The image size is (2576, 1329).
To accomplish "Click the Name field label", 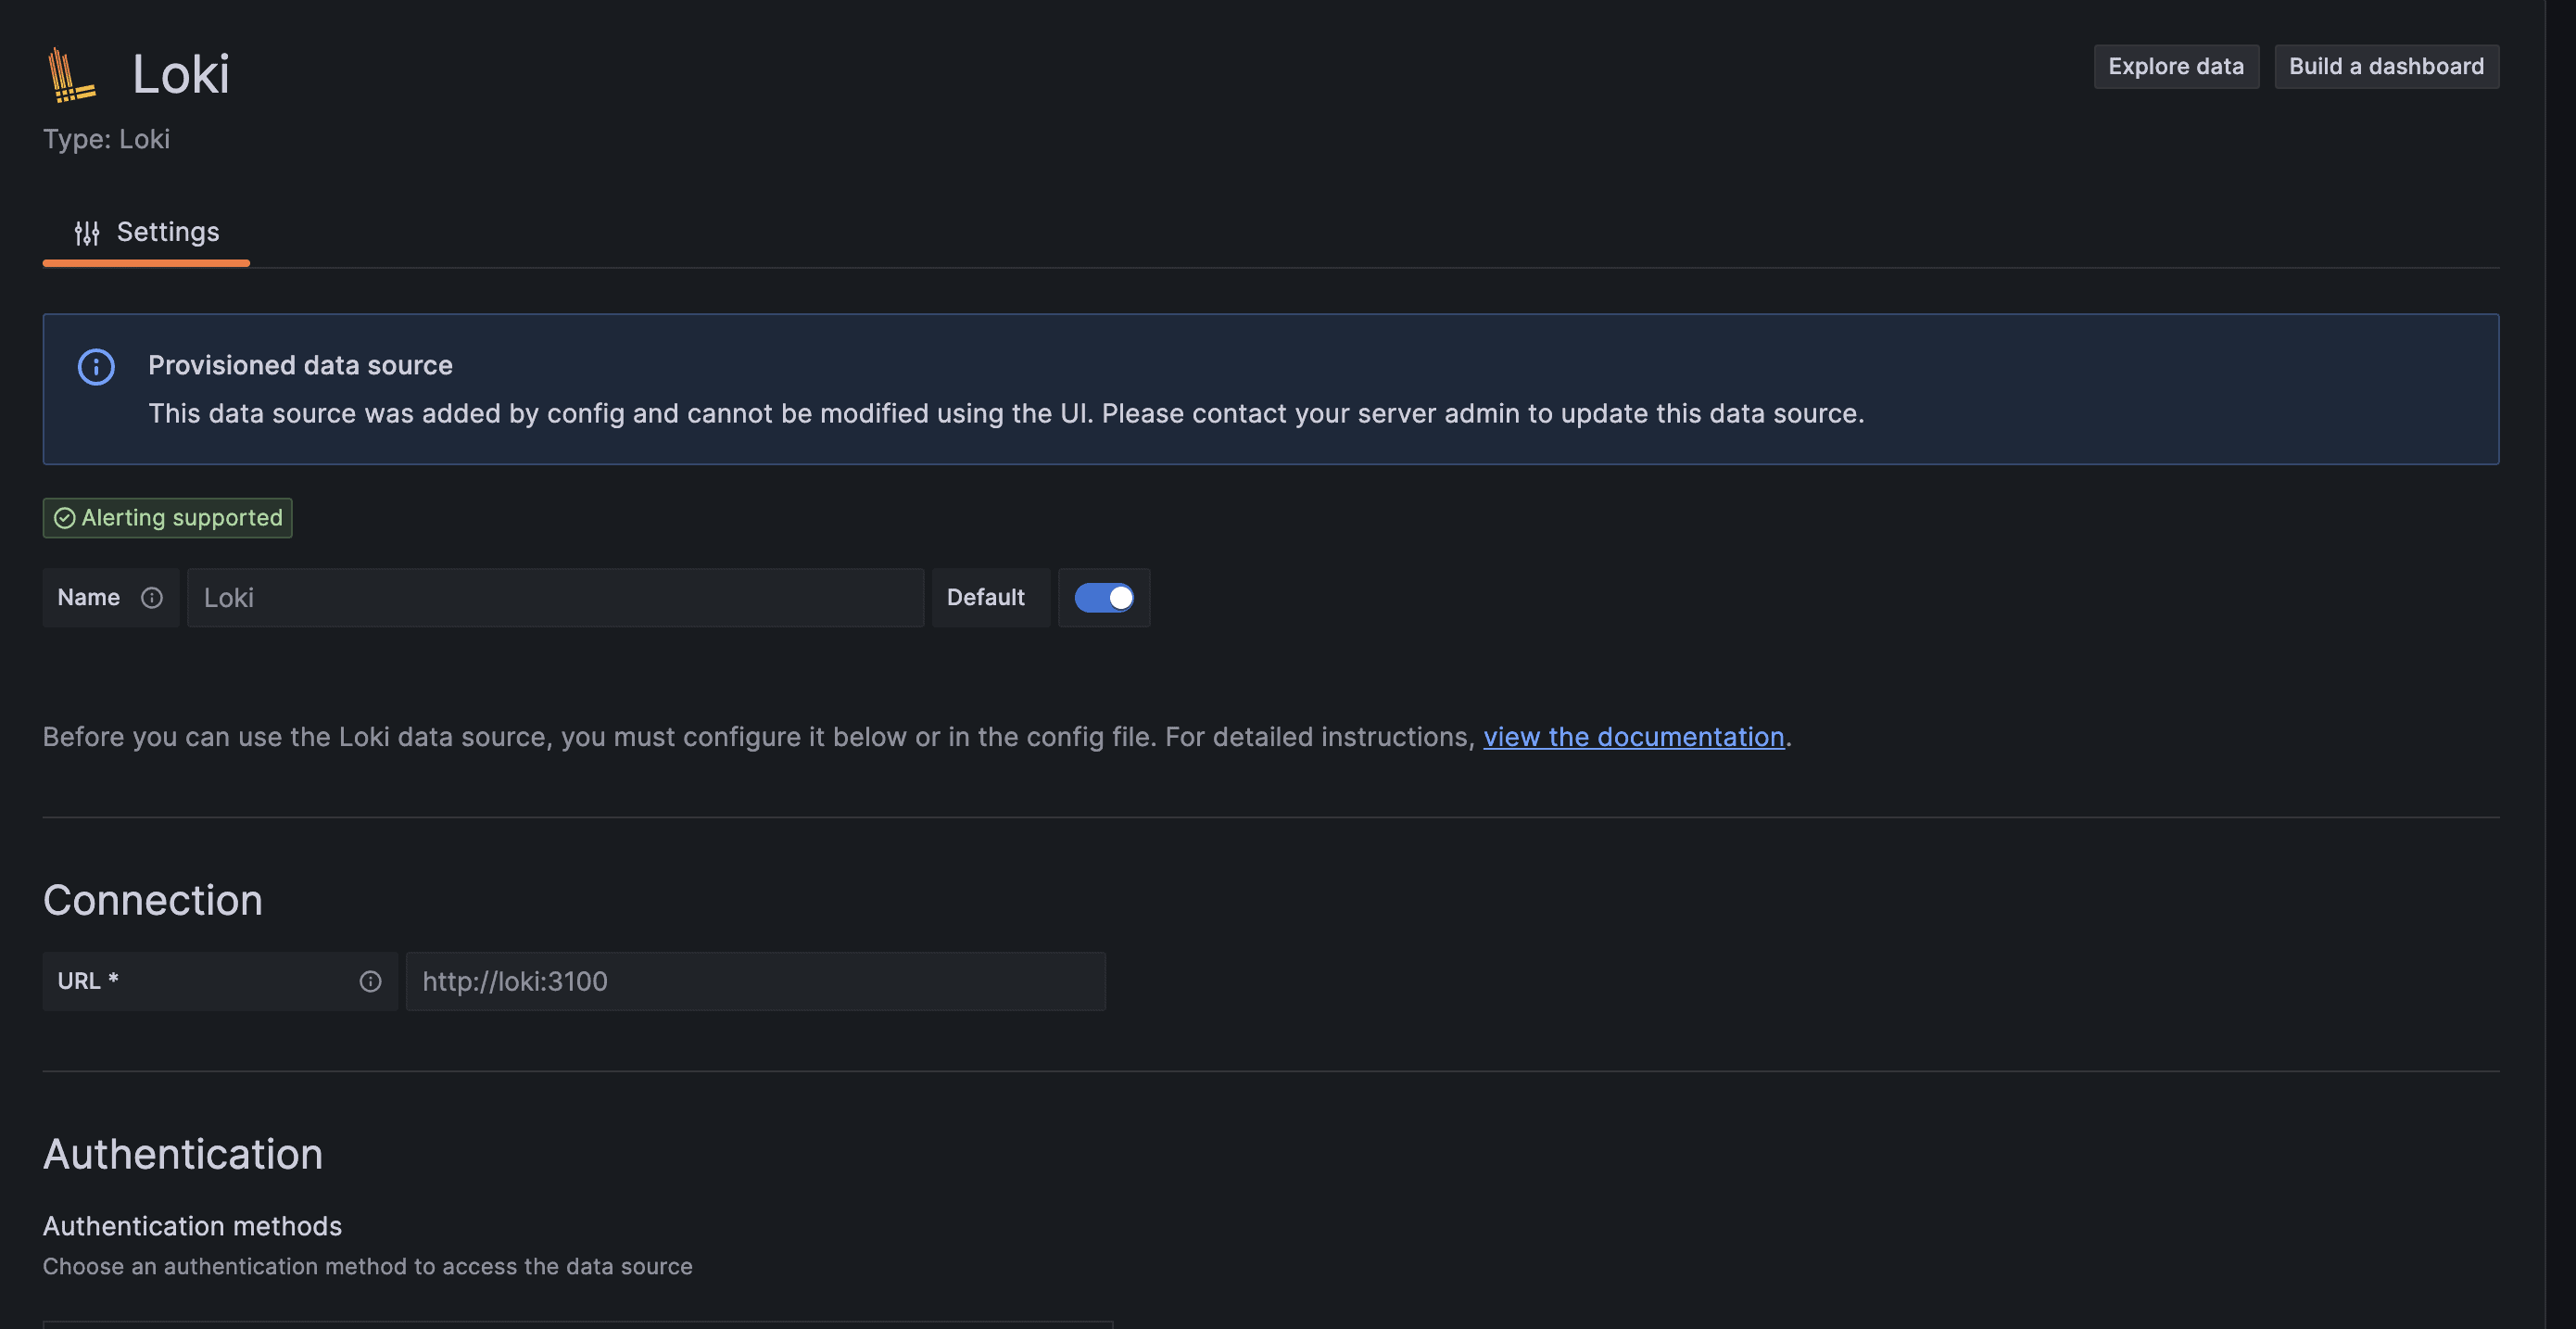I will pyautogui.click(x=88, y=598).
